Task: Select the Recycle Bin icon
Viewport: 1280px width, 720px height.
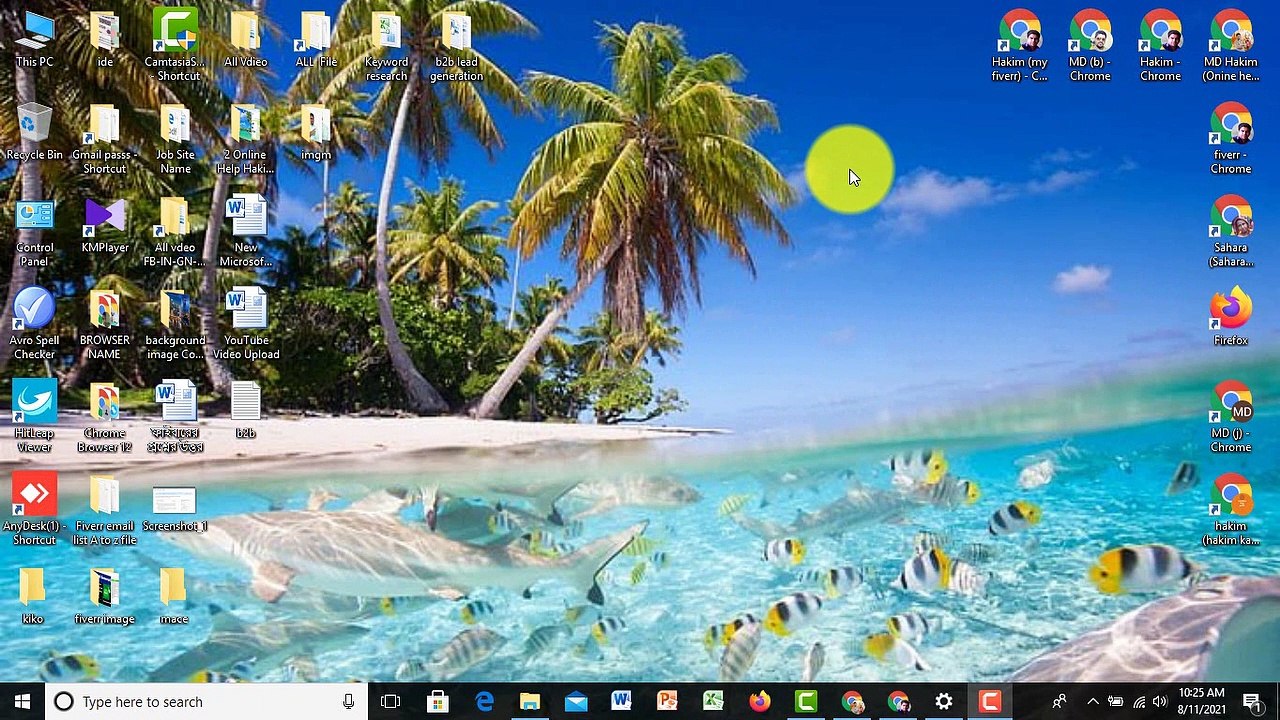Action: point(34,133)
